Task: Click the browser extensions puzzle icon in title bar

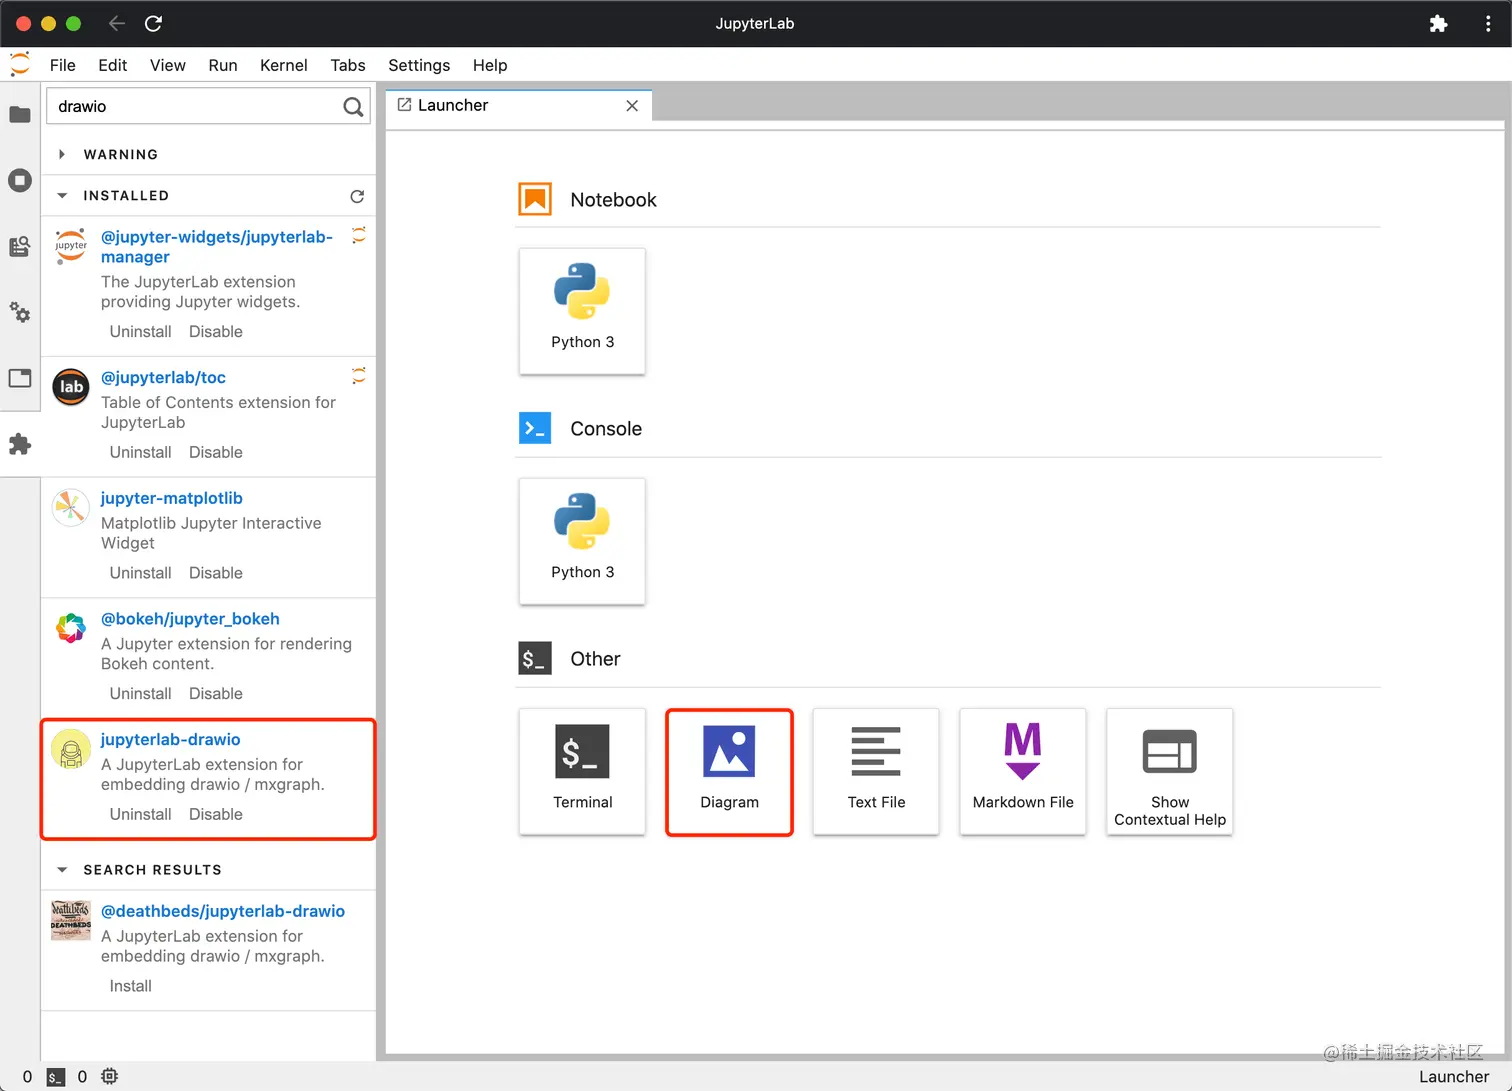Action: [1438, 24]
